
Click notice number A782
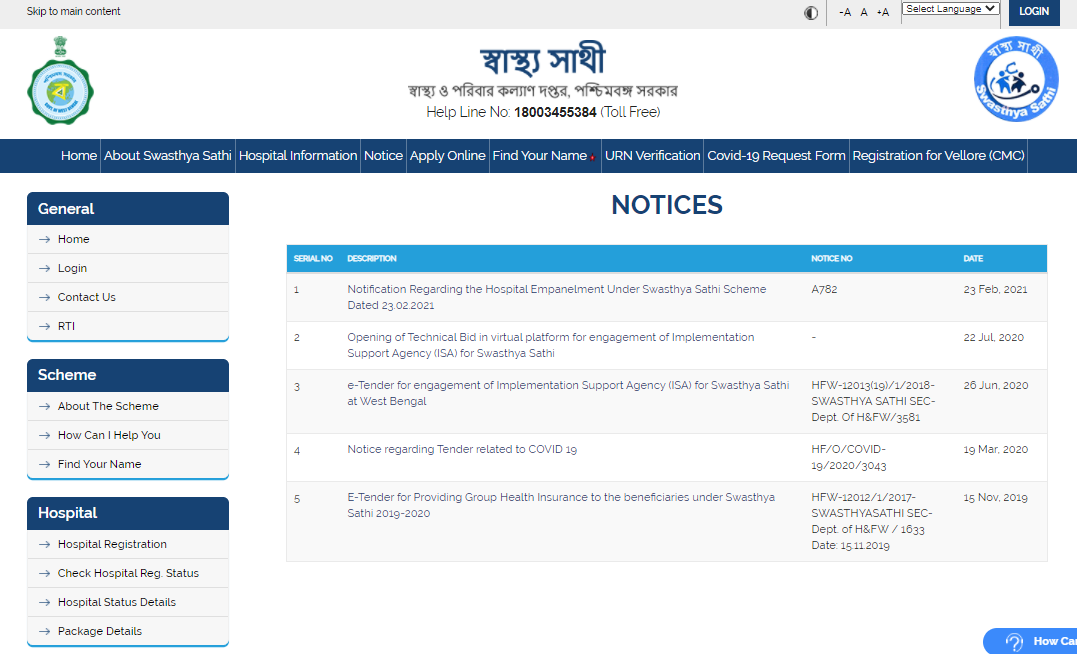pyautogui.click(x=824, y=289)
